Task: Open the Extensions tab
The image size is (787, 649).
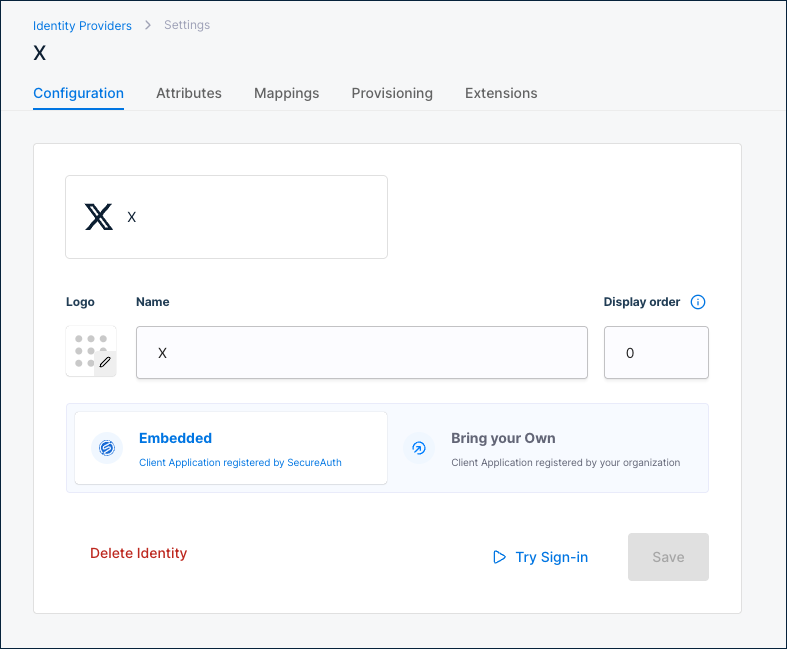Action: 501,93
